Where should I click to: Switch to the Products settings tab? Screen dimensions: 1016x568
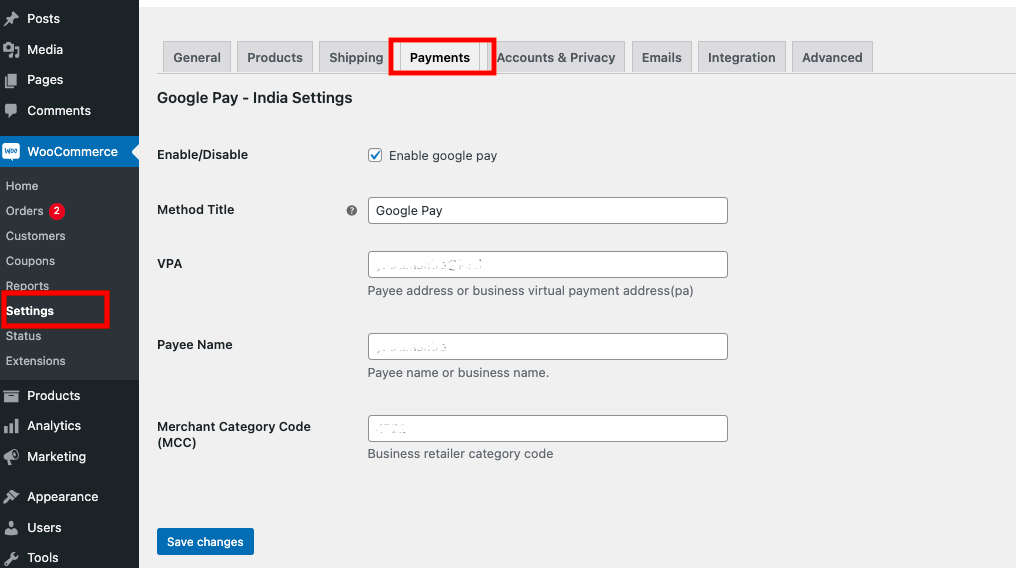(x=275, y=58)
